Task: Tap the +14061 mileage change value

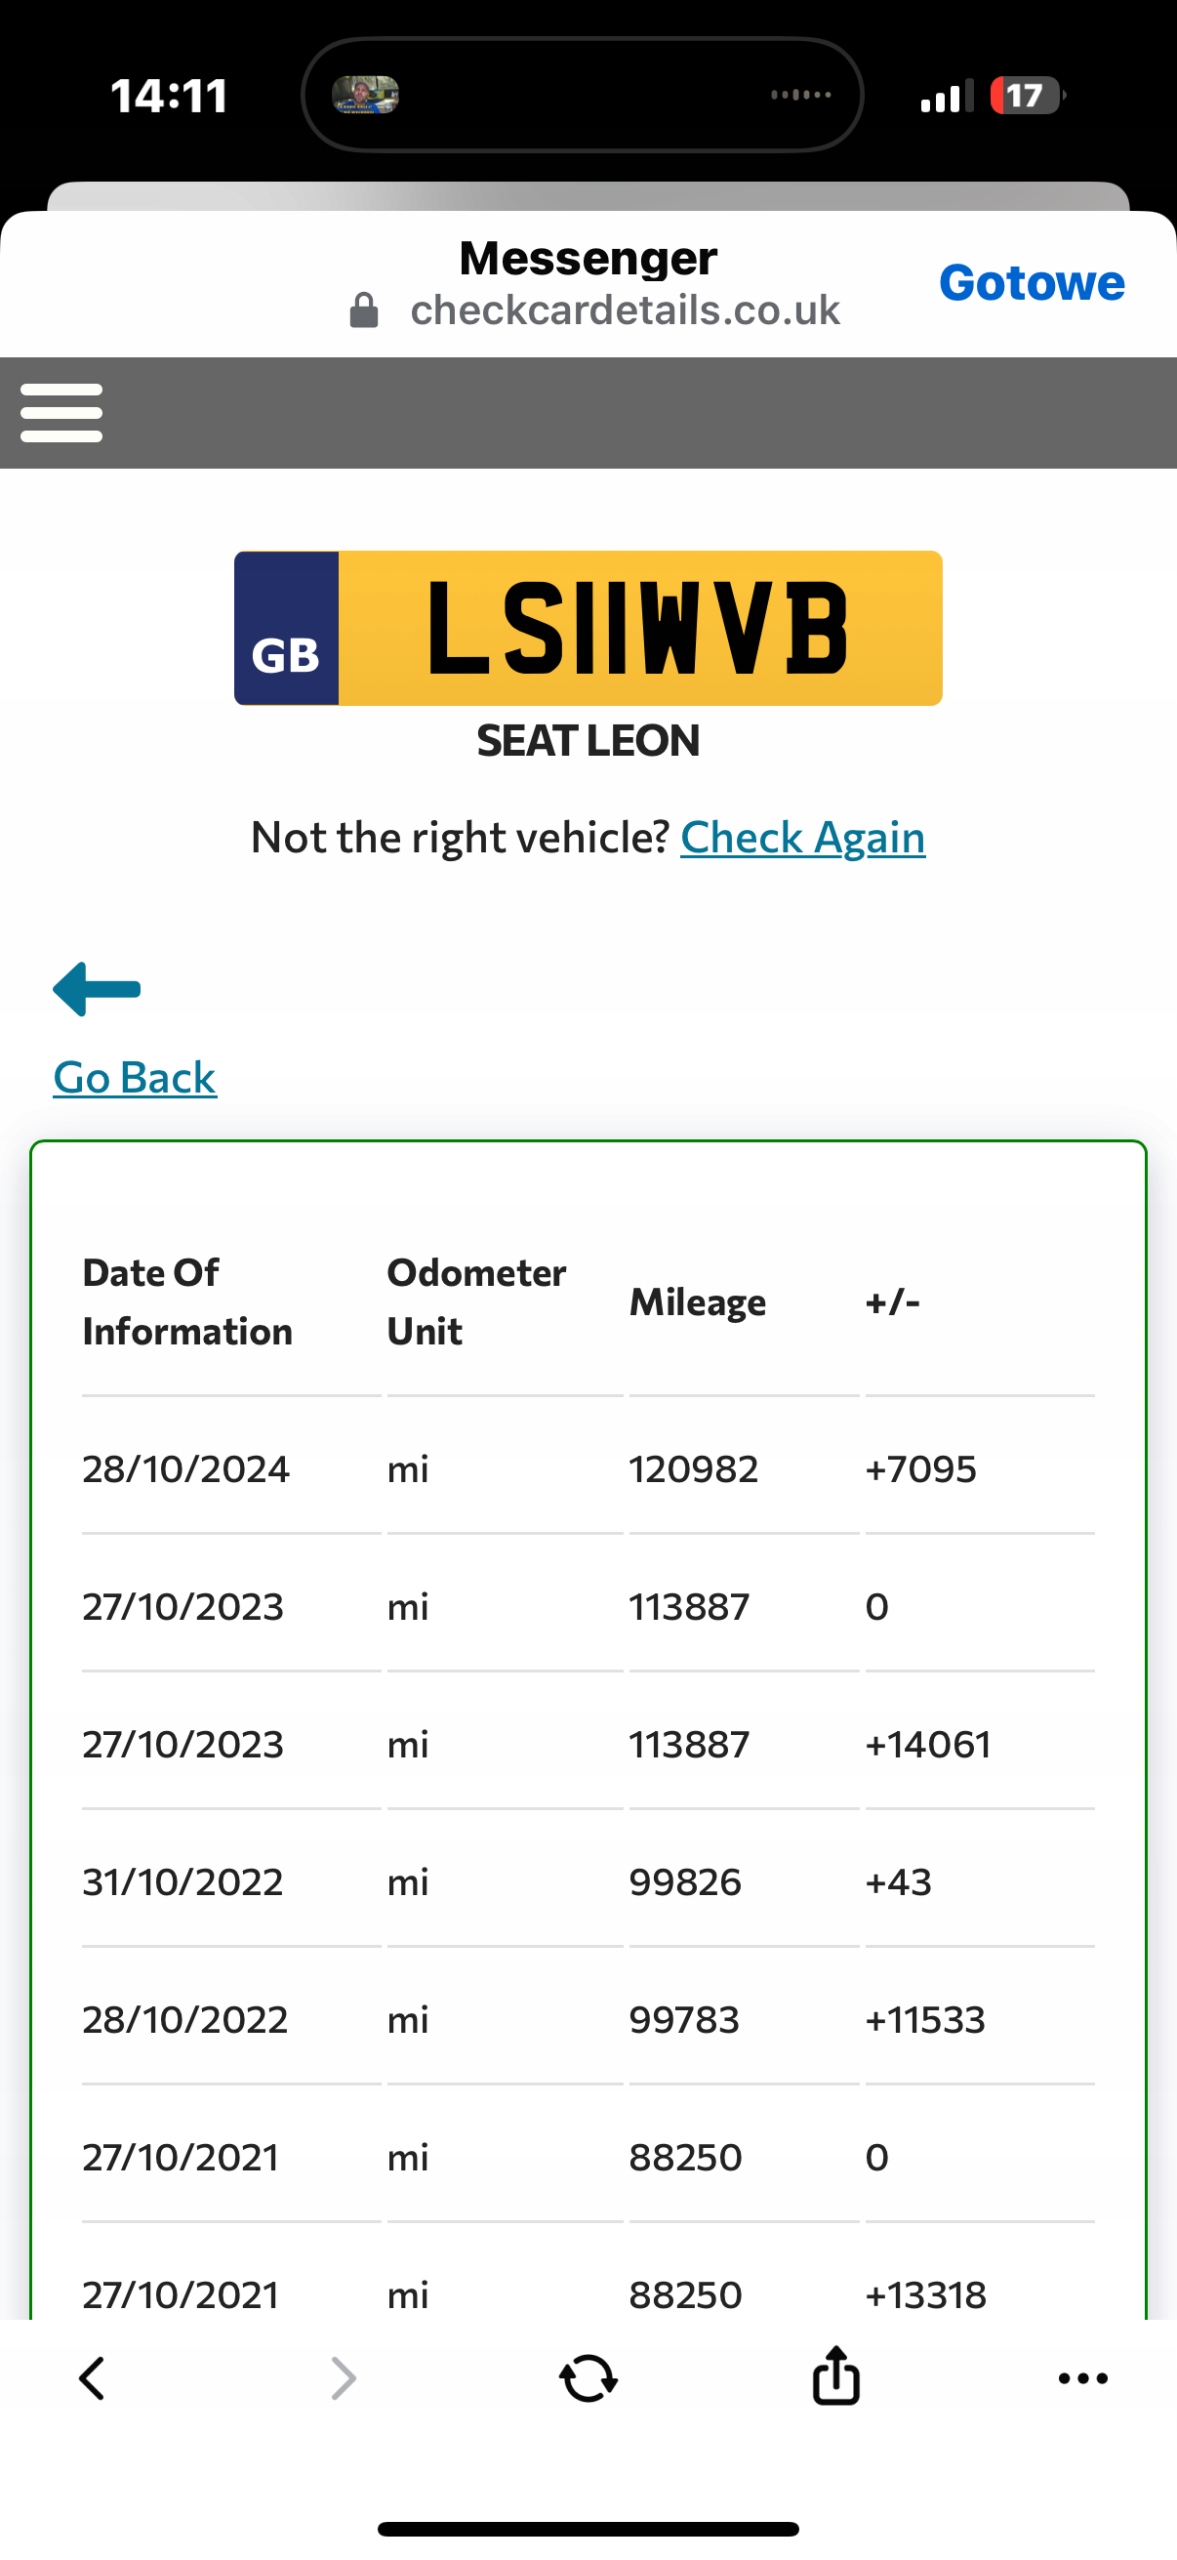Action: 928,1744
